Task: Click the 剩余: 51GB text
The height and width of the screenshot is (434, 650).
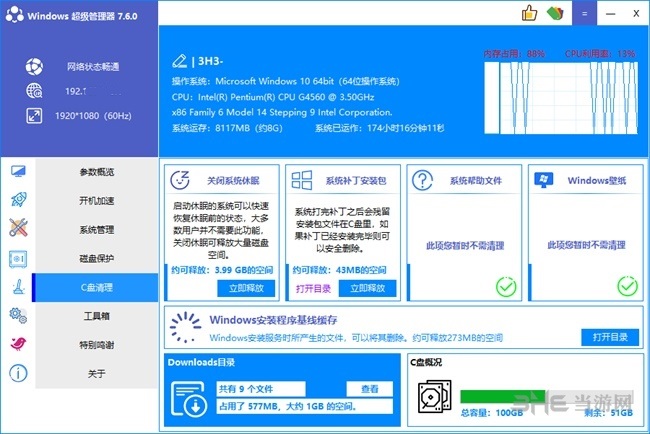Action: click(x=609, y=413)
